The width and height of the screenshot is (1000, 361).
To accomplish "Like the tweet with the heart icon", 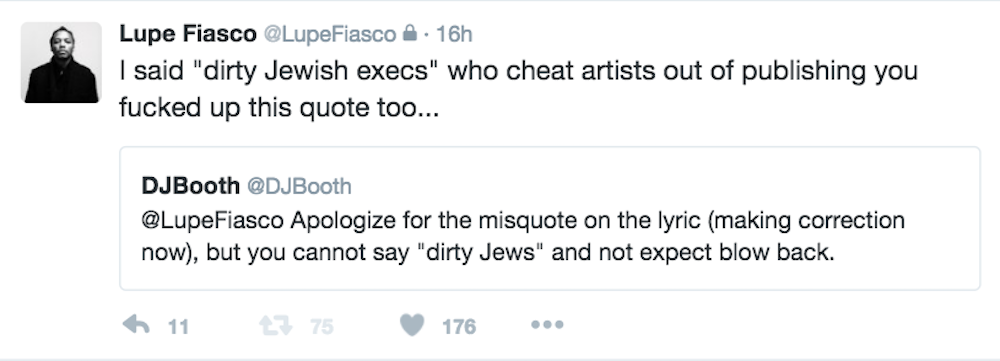I will [x=412, y=326].
